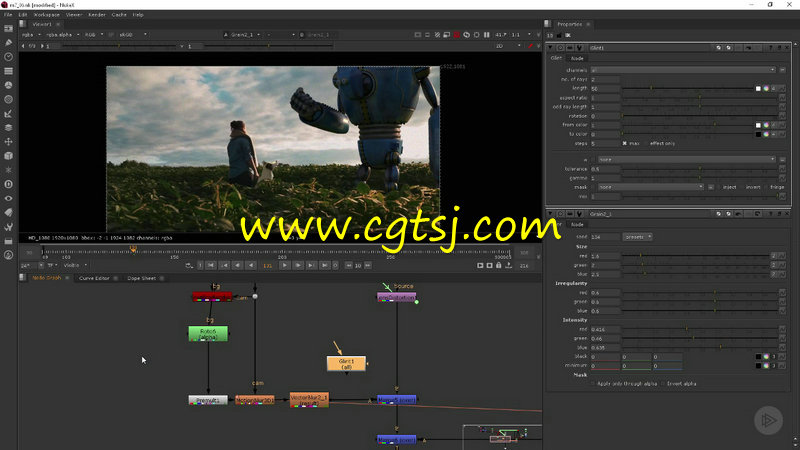The width and height of the screenshot is (800, 450).
Task: Toggle the 'effect only' checkbox
Action: coord(646,143)
